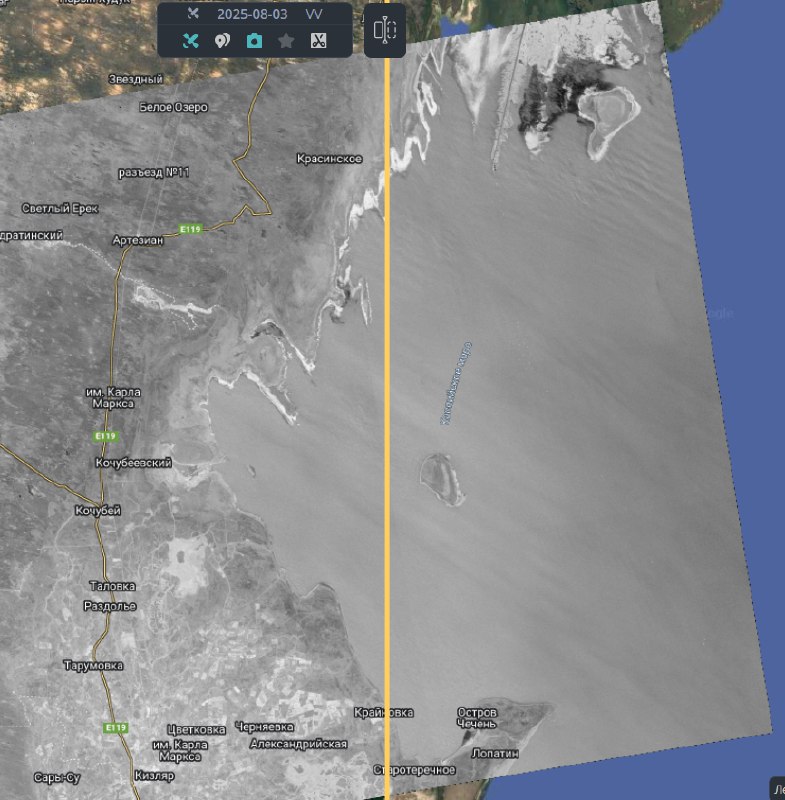Click the date 2025-08-03 in toolbar
Viewport: 785px width, 800px height.
[x=252, y=14]
